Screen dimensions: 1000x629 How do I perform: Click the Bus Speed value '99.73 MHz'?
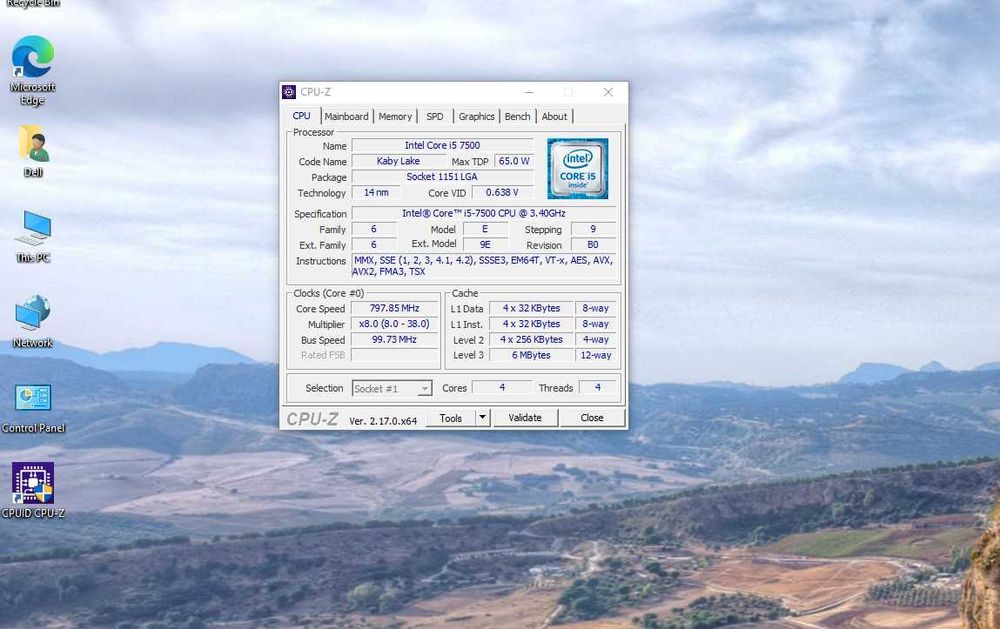(x=394, y=339)
